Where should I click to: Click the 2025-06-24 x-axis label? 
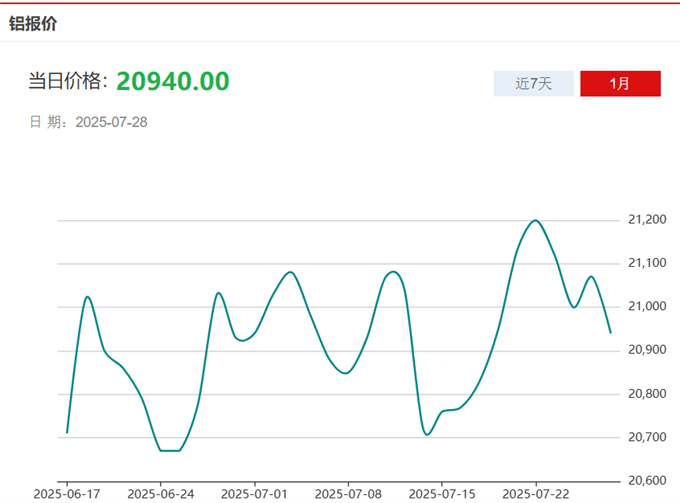point(160,494)
